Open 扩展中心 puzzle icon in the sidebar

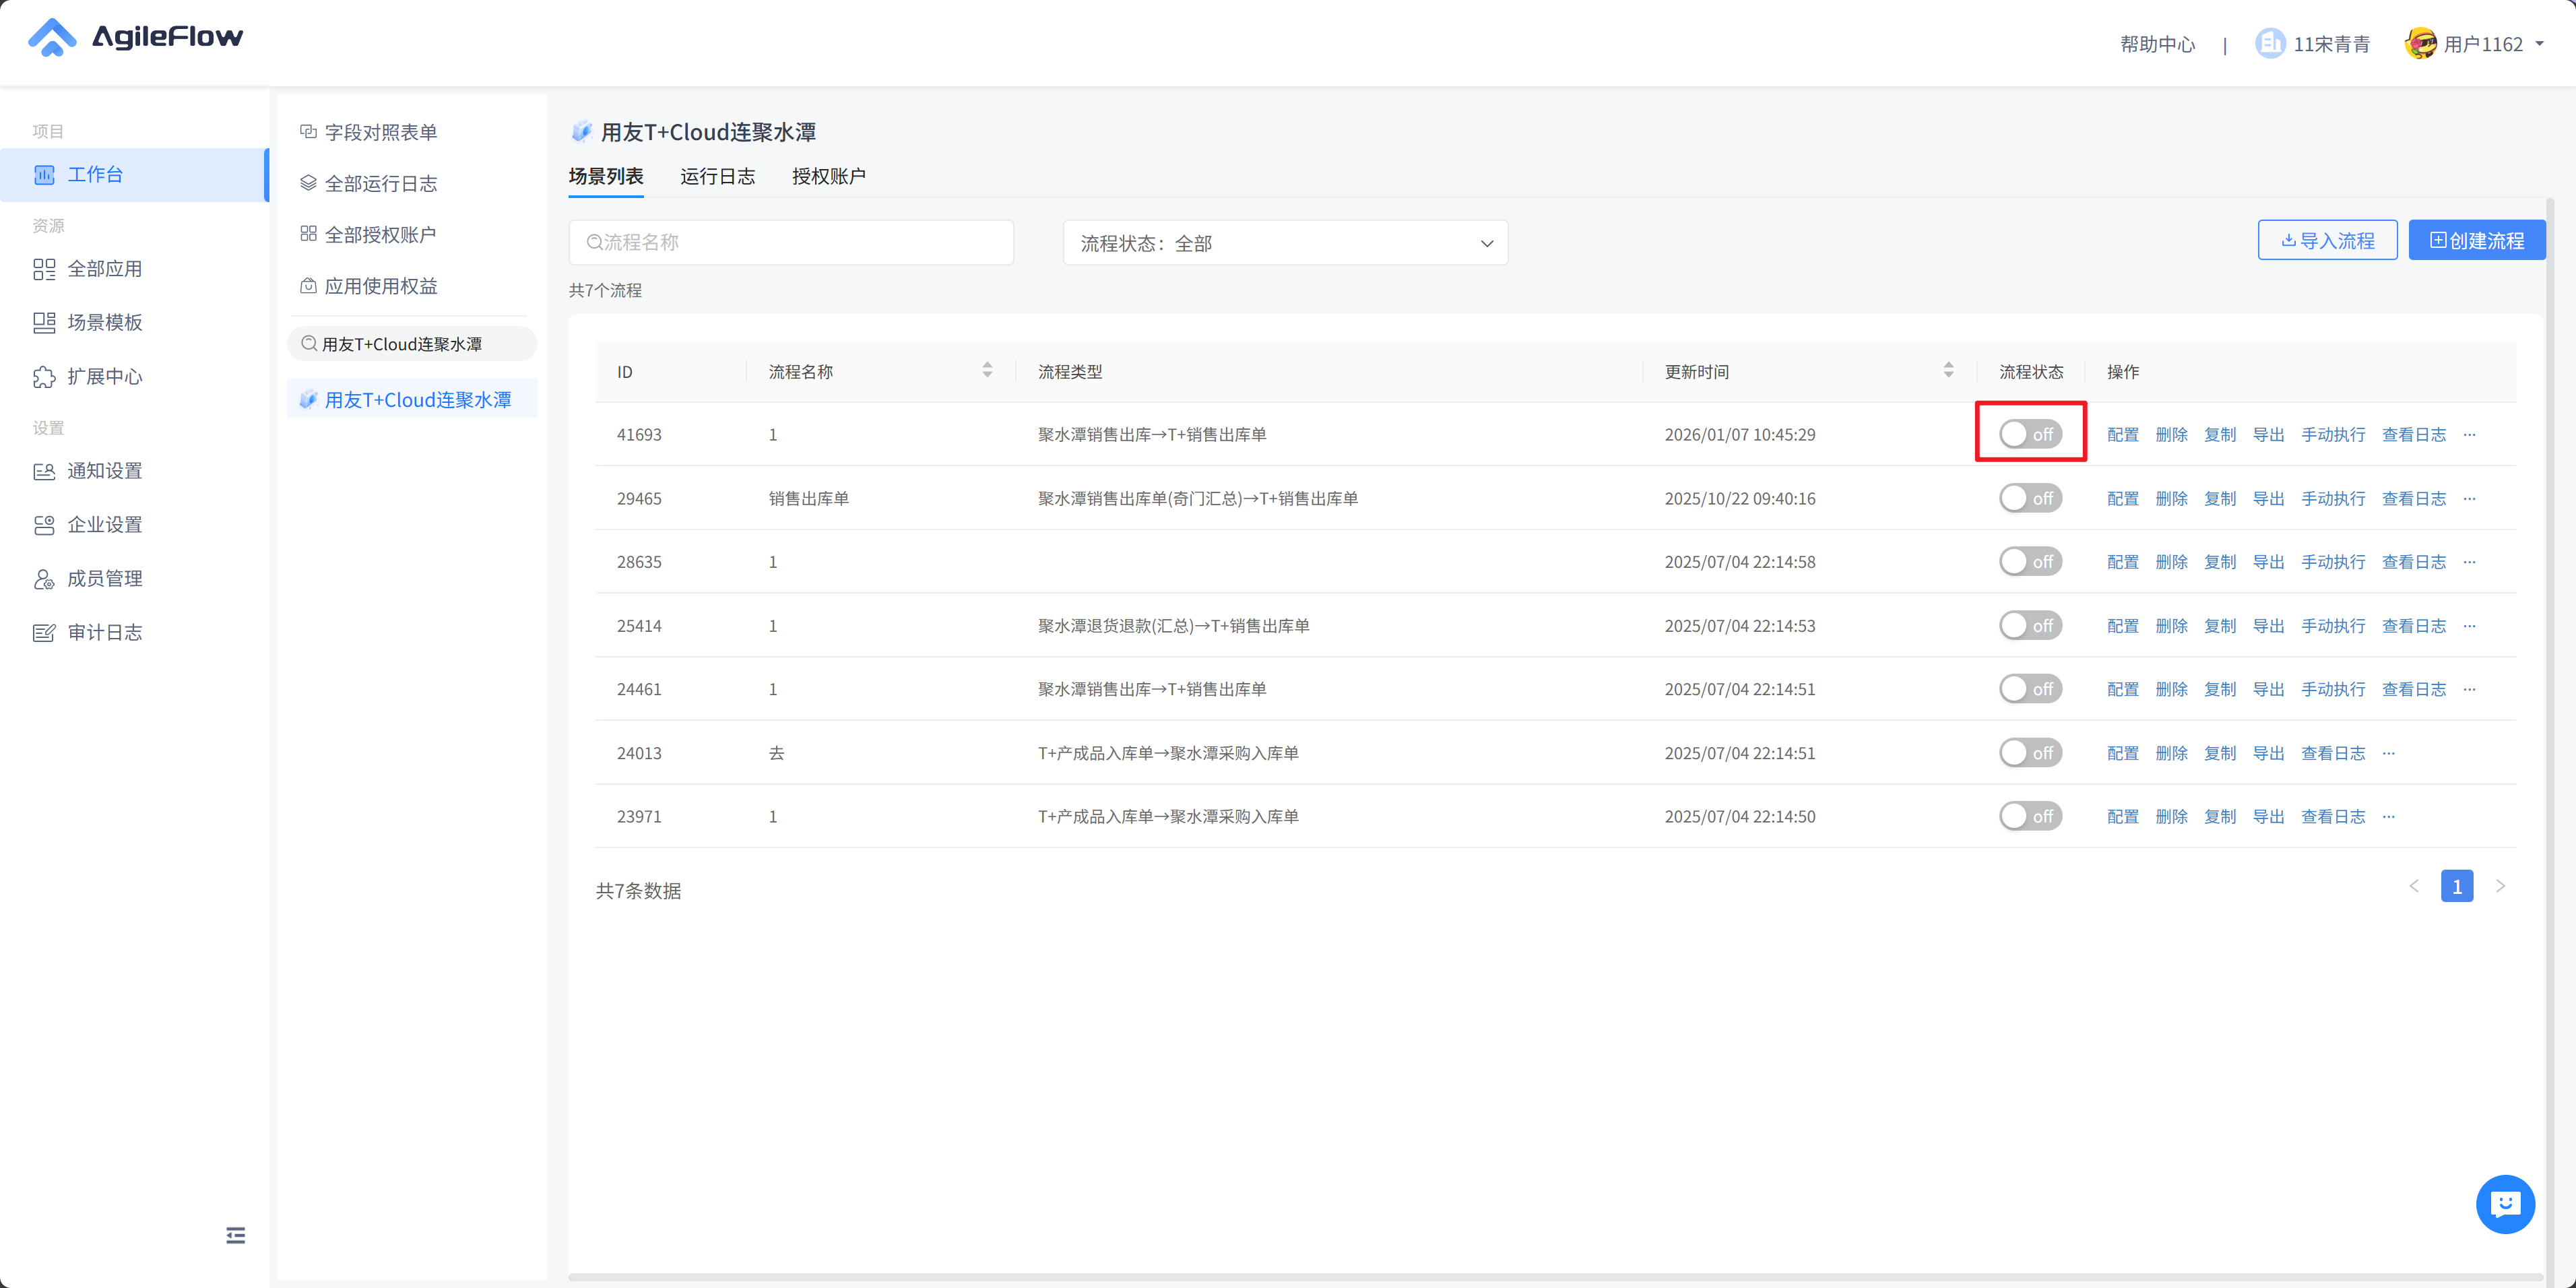coord(44,377)
